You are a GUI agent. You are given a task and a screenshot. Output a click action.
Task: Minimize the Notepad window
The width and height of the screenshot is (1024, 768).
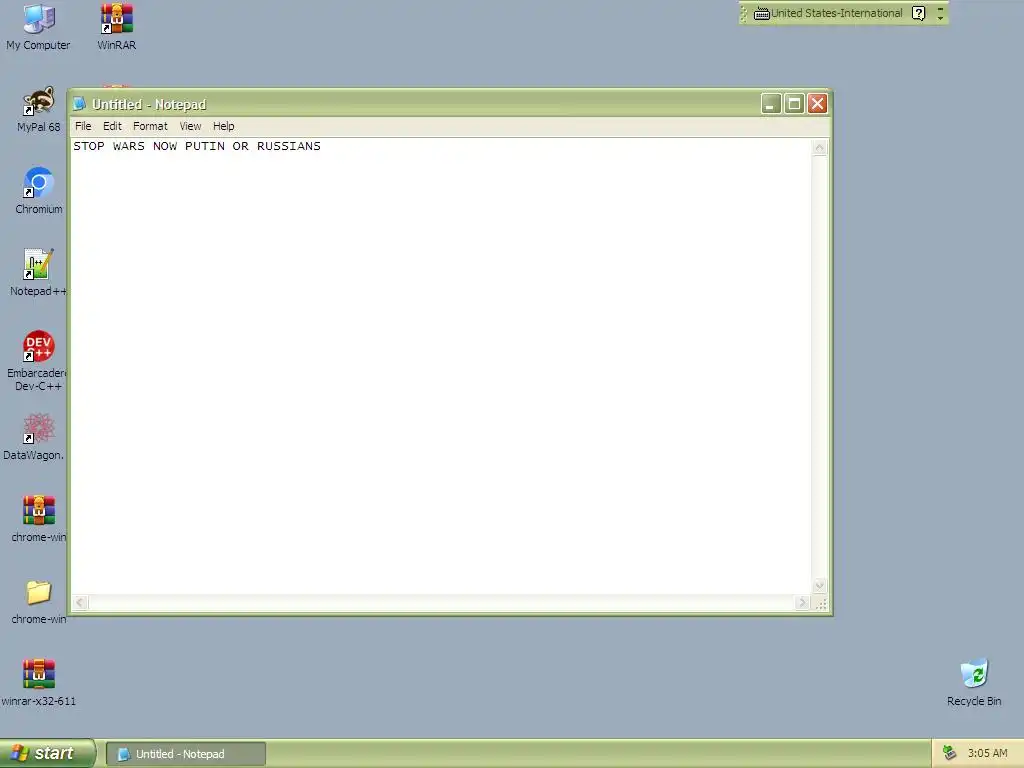(771, 104)
